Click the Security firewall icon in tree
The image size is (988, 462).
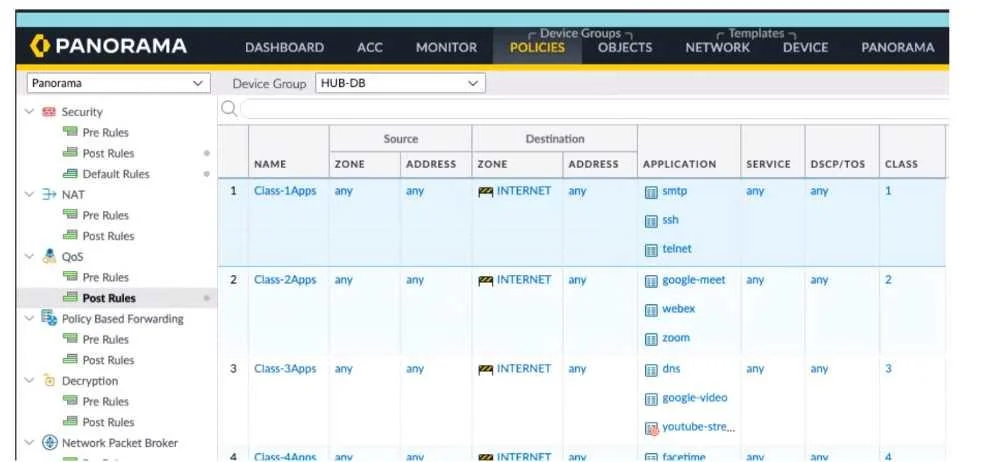[49, 112]
